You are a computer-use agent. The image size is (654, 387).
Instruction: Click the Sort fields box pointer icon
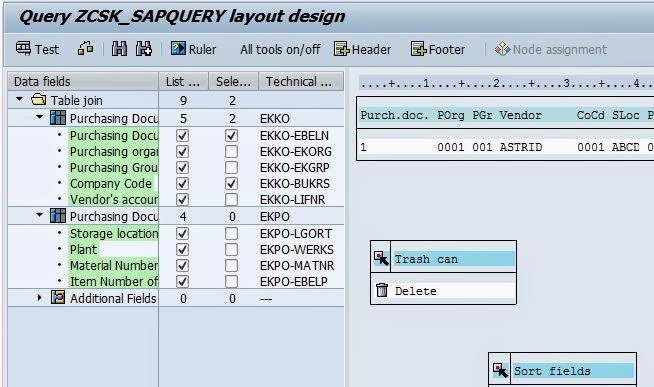pos(500,369)
